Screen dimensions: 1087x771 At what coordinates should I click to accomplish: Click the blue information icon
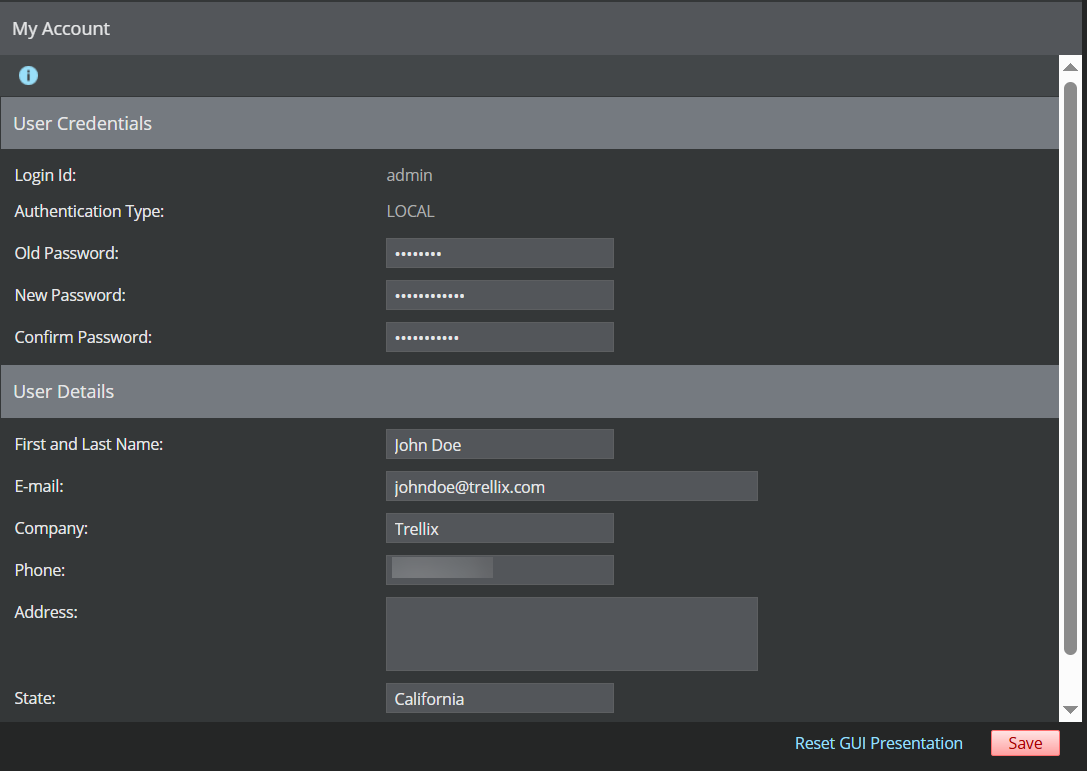click(x=28, y=76)
